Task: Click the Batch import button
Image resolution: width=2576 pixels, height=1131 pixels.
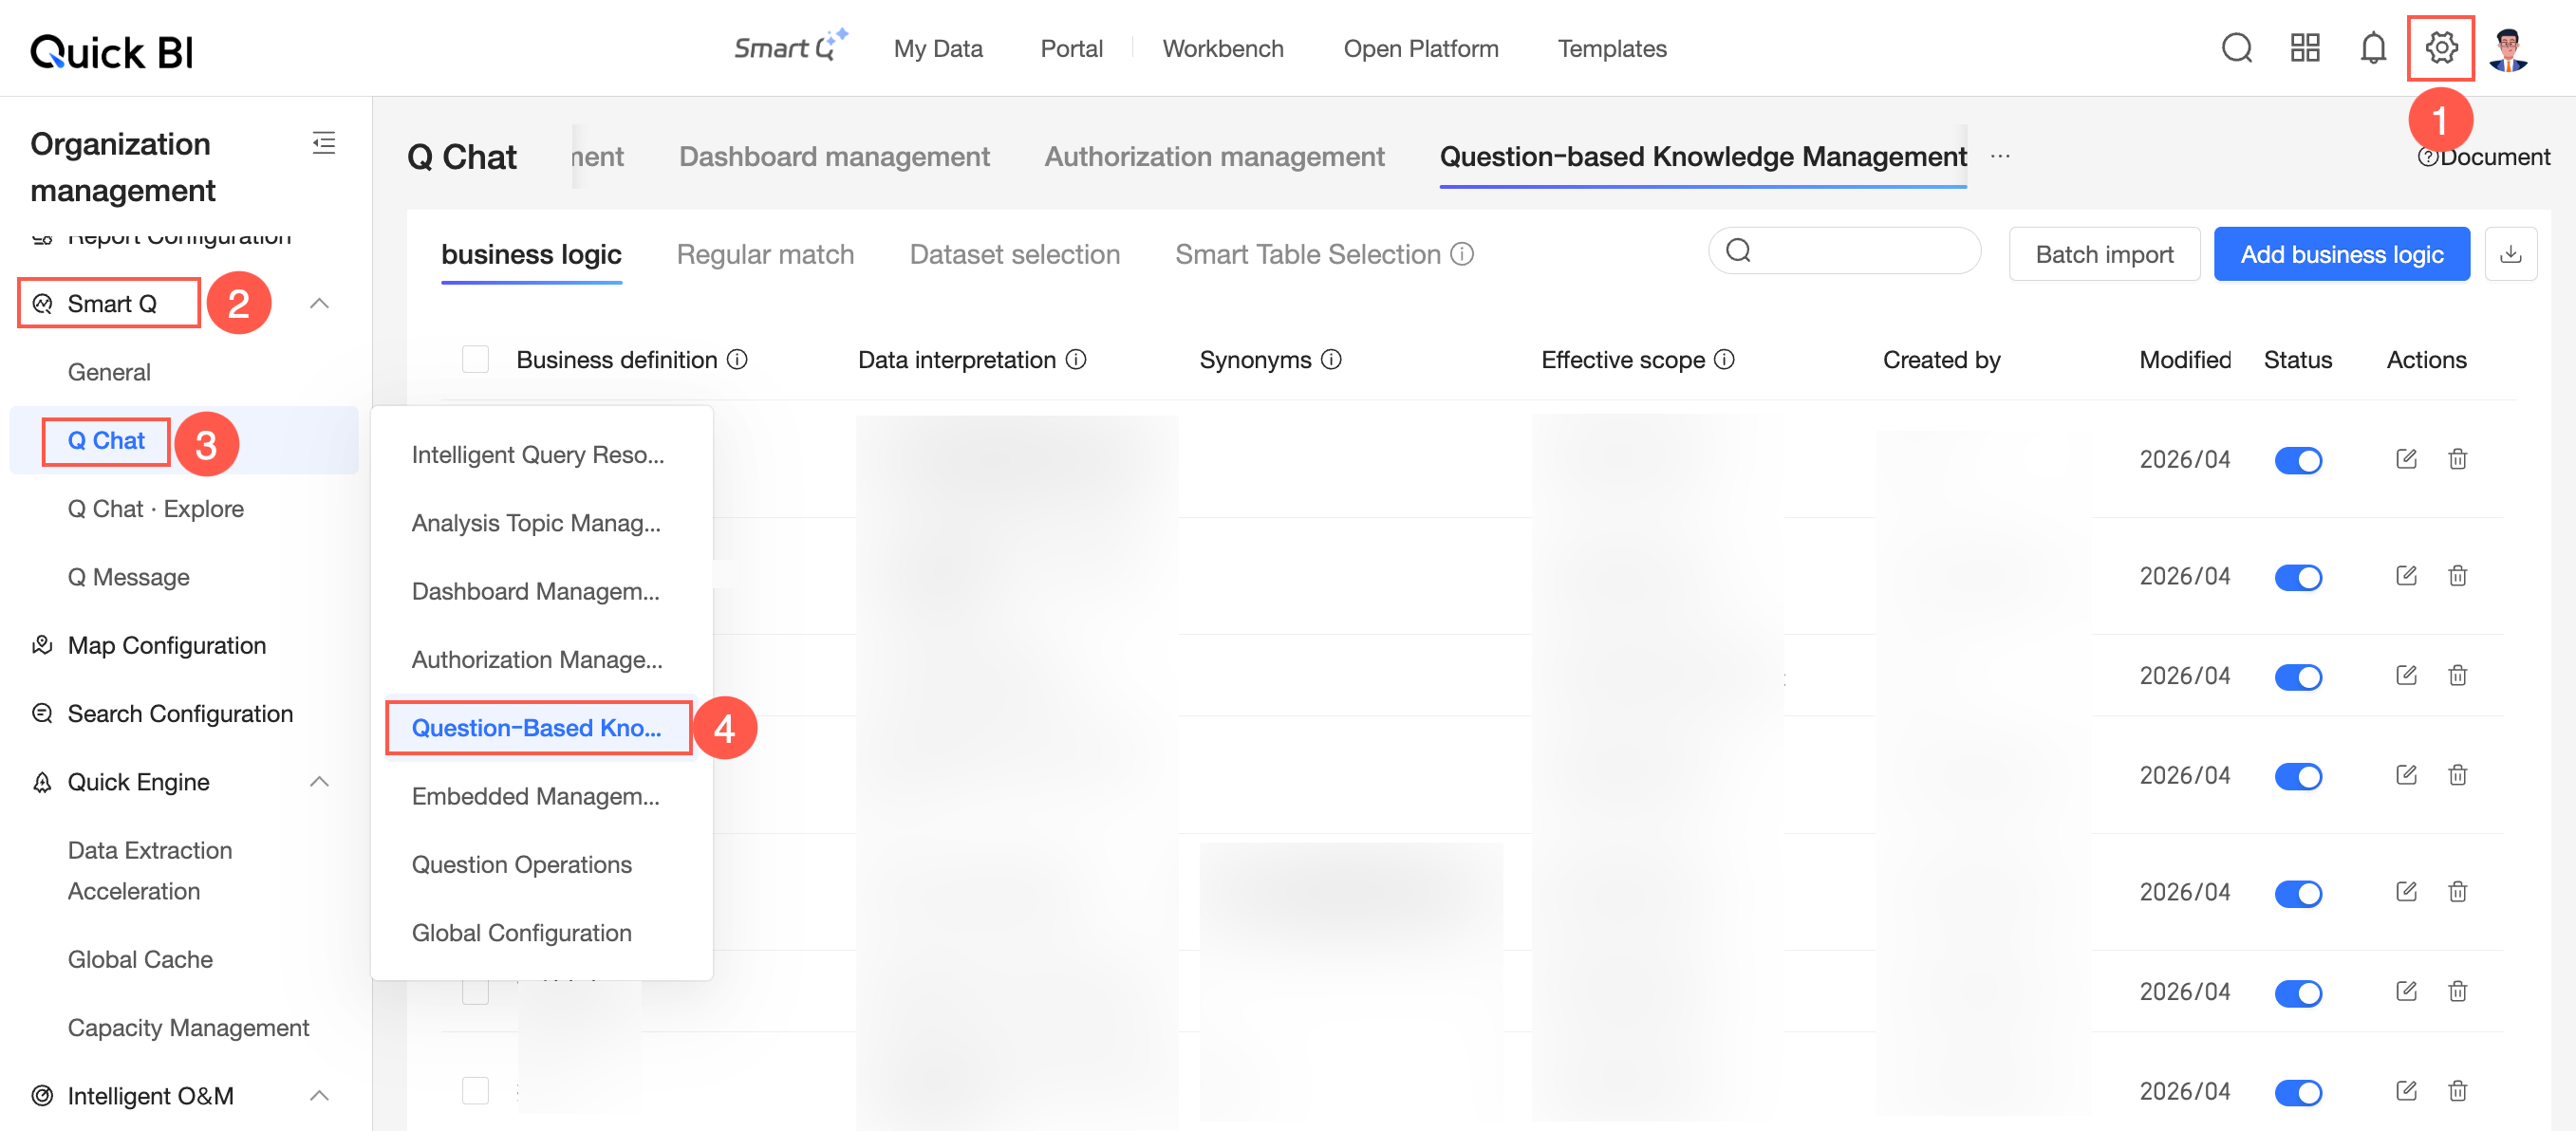Action: point(2104,254)
